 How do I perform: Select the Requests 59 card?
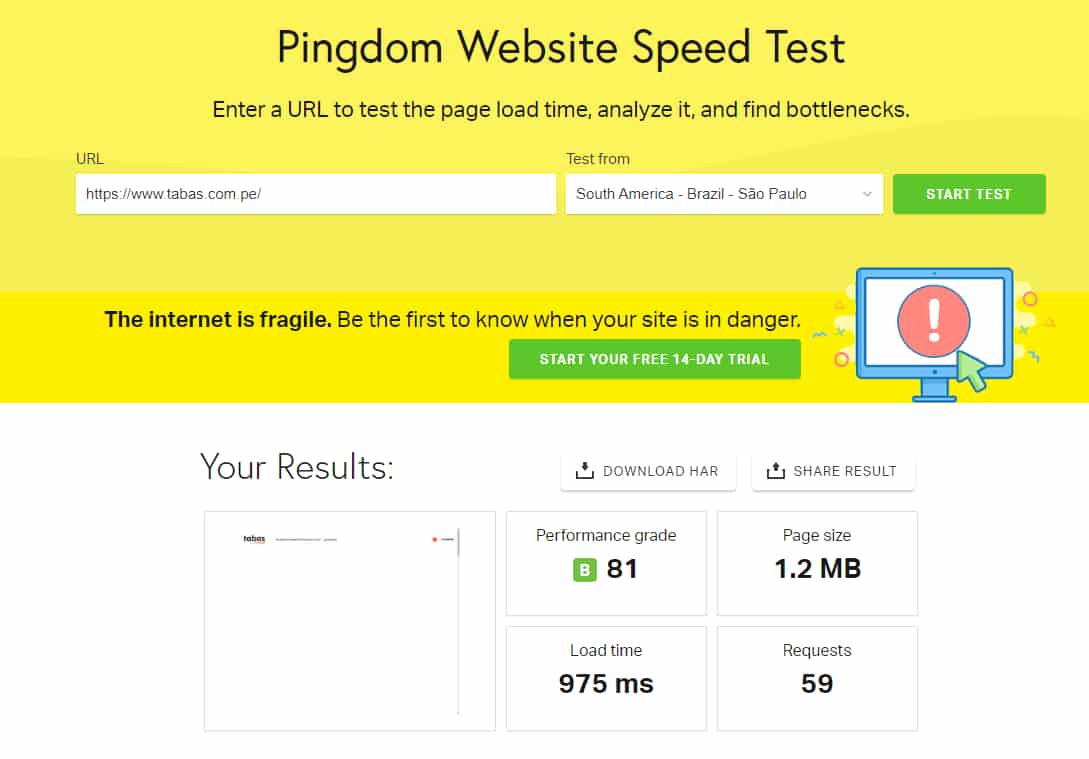817,678
